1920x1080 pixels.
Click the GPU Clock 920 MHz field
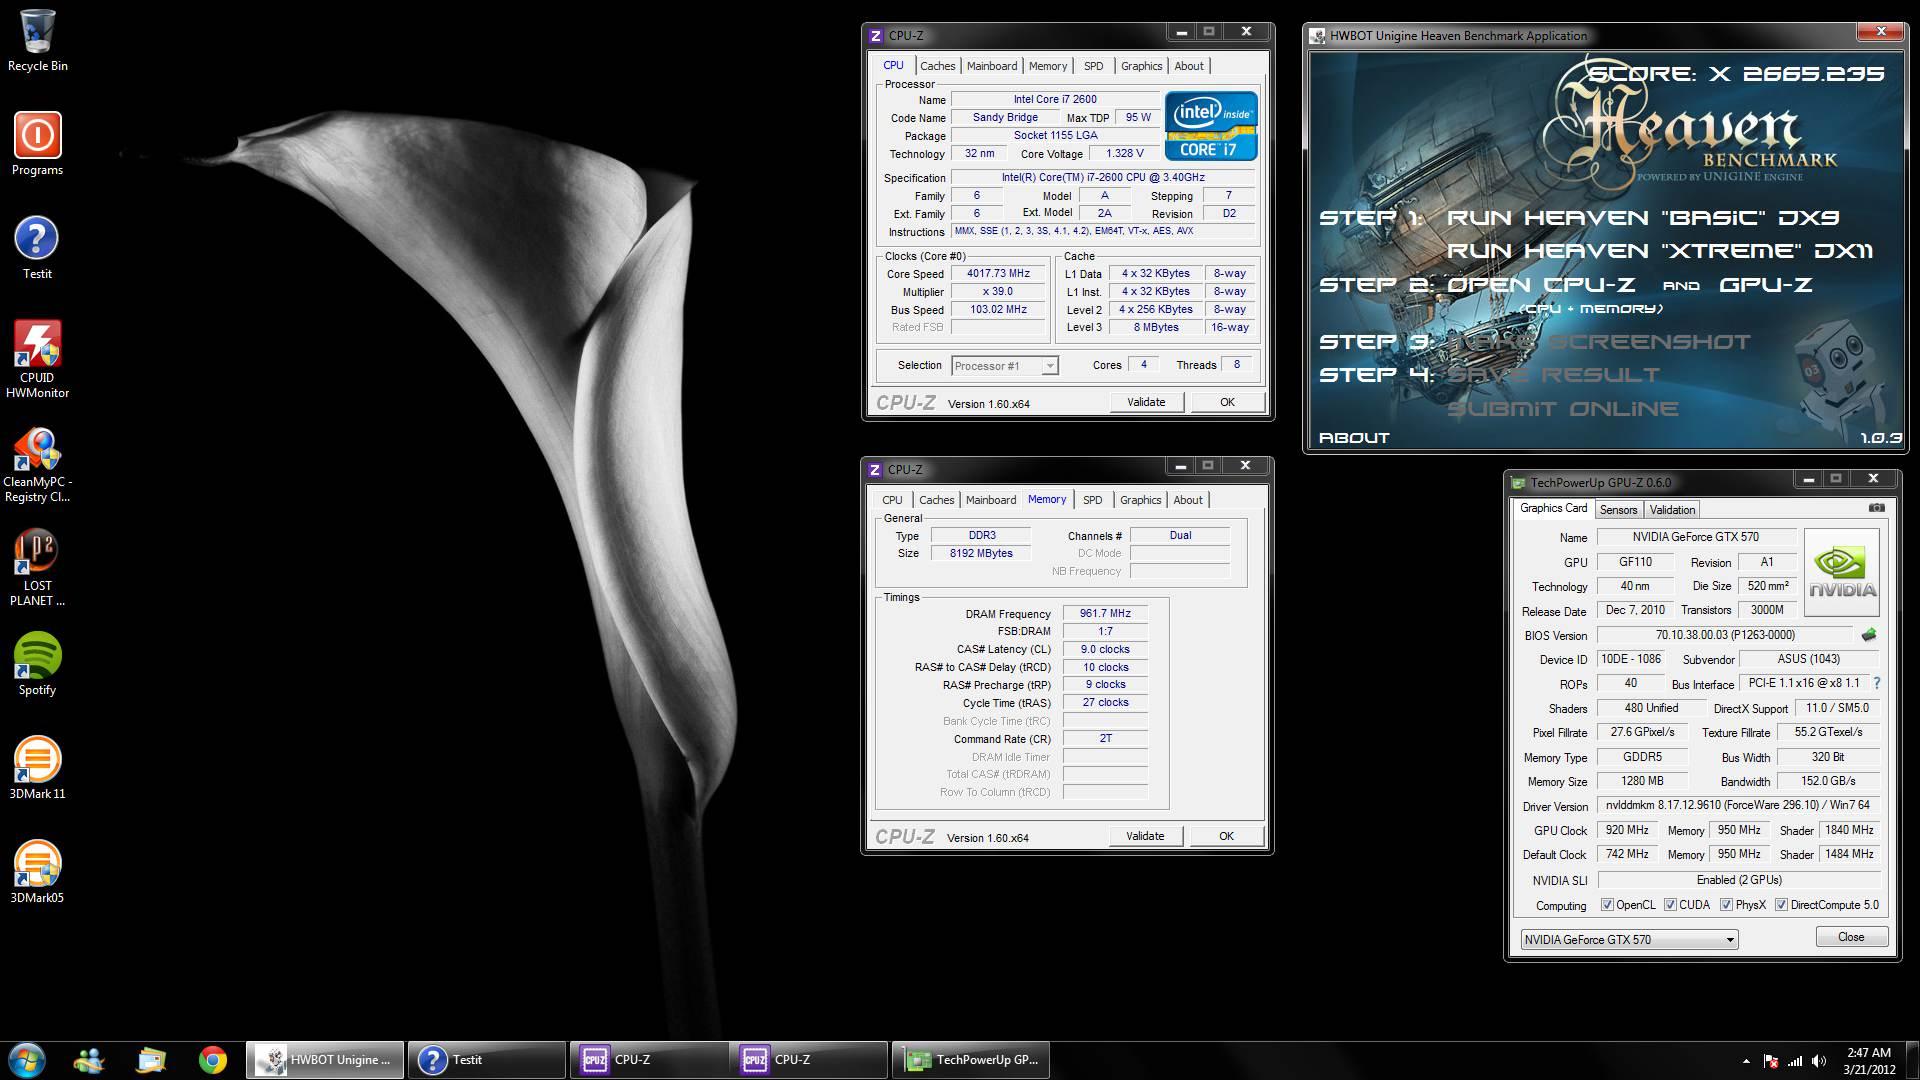1627,830
